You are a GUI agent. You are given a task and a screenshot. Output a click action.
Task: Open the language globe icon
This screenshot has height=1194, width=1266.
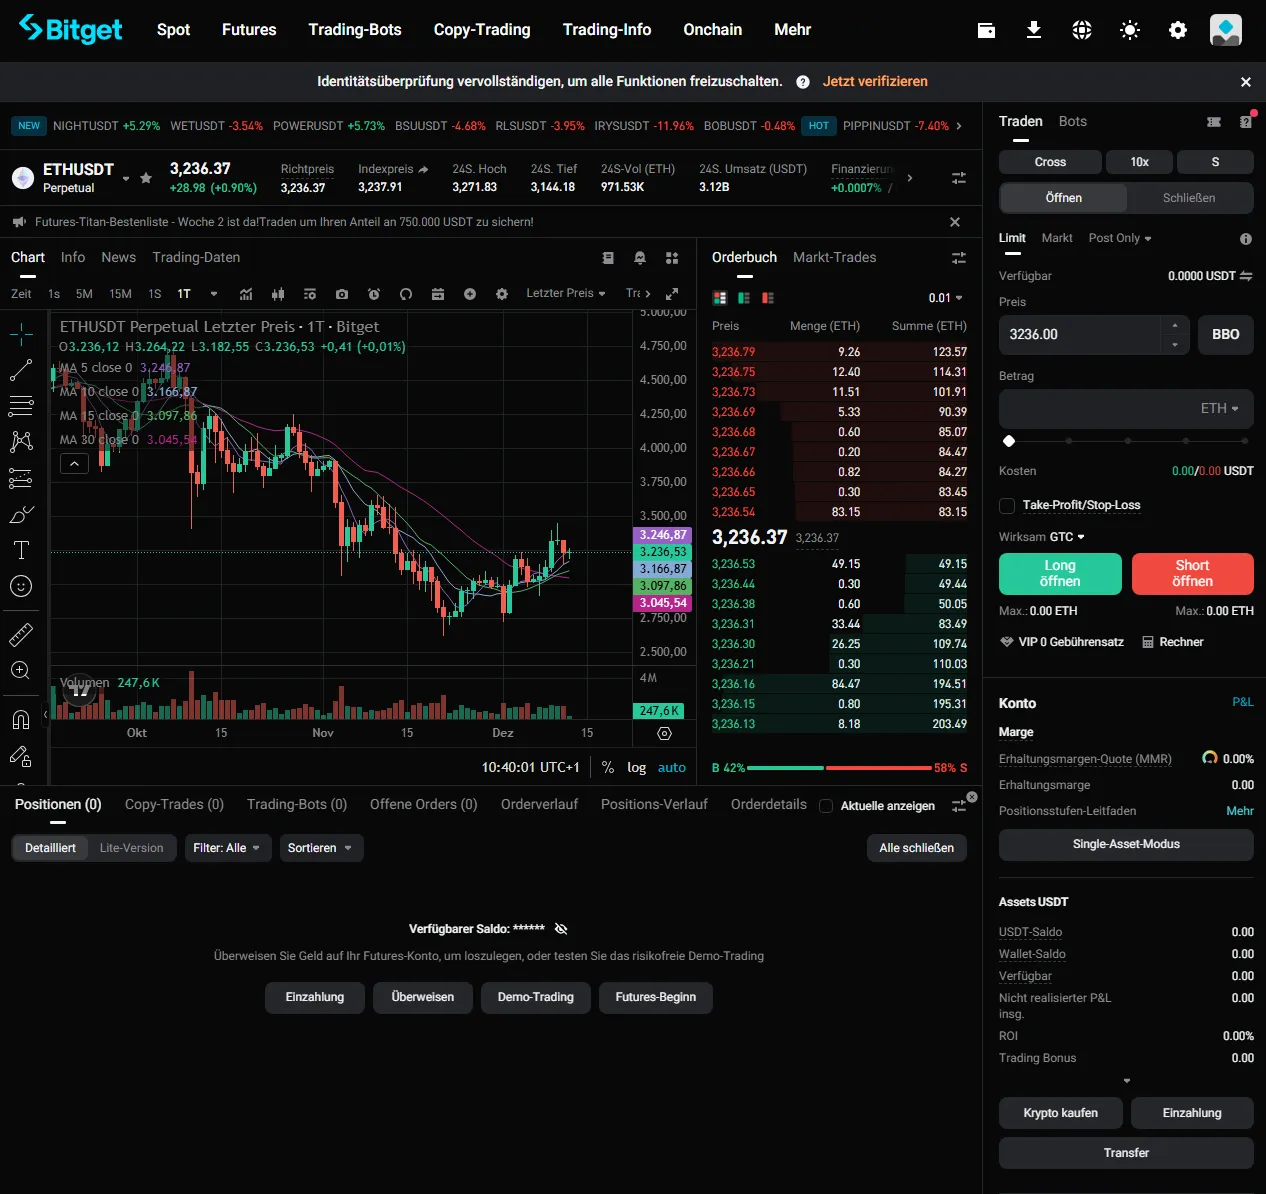tap(1082, 30)
